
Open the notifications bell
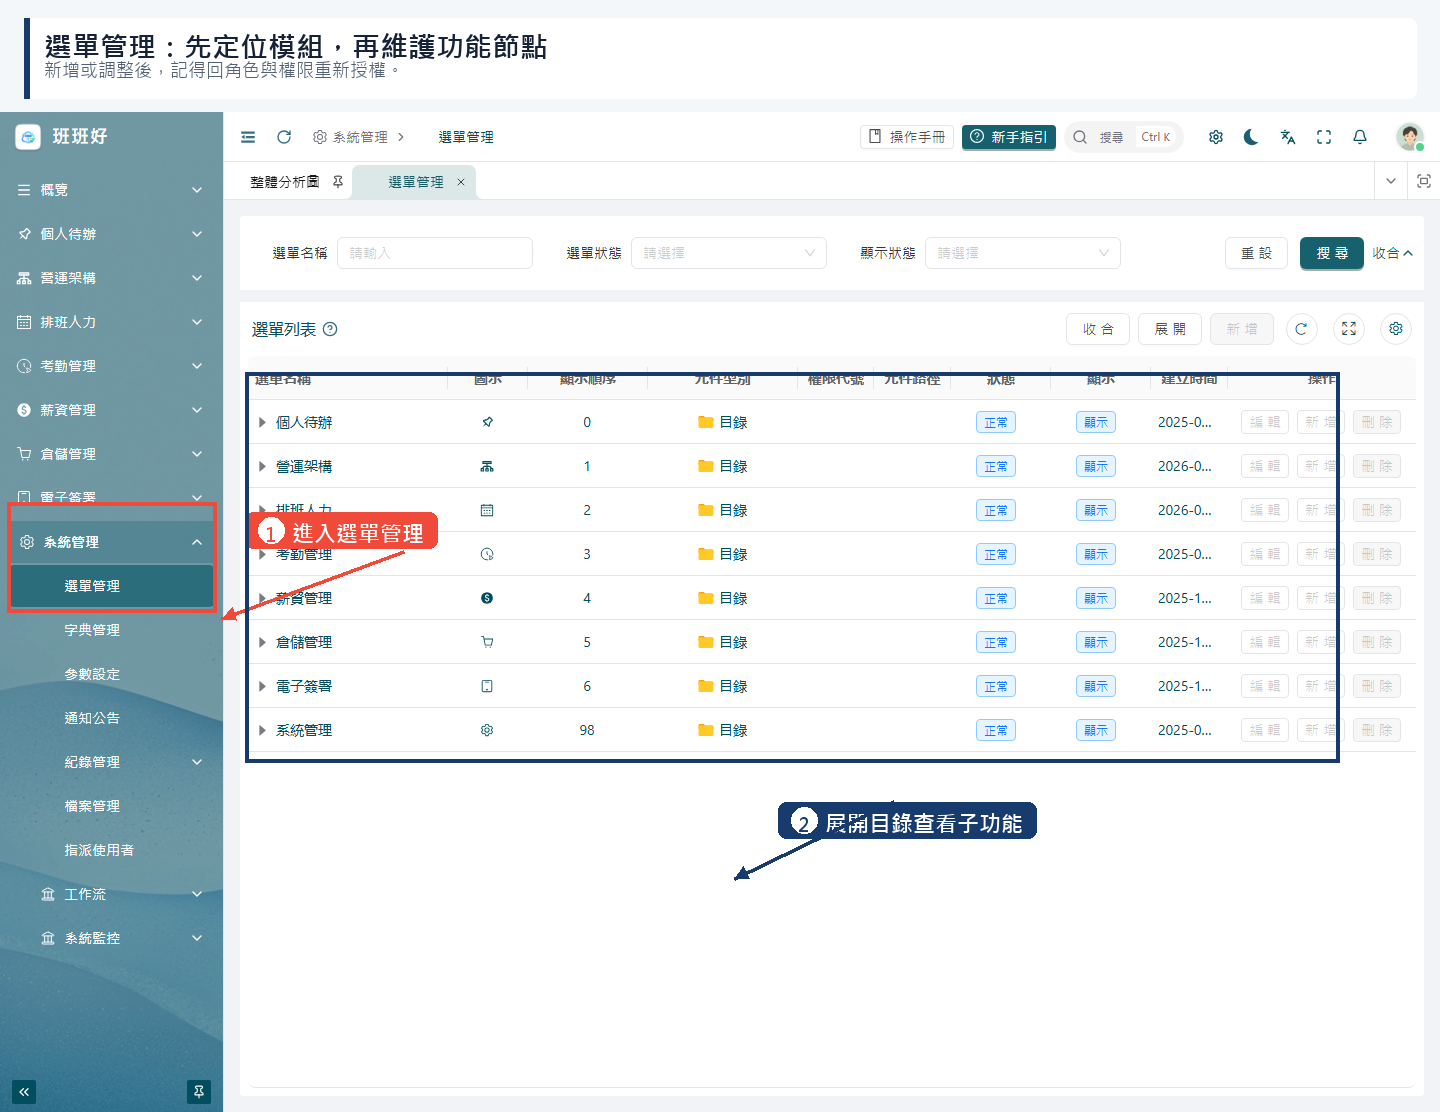click(1360, 137)
